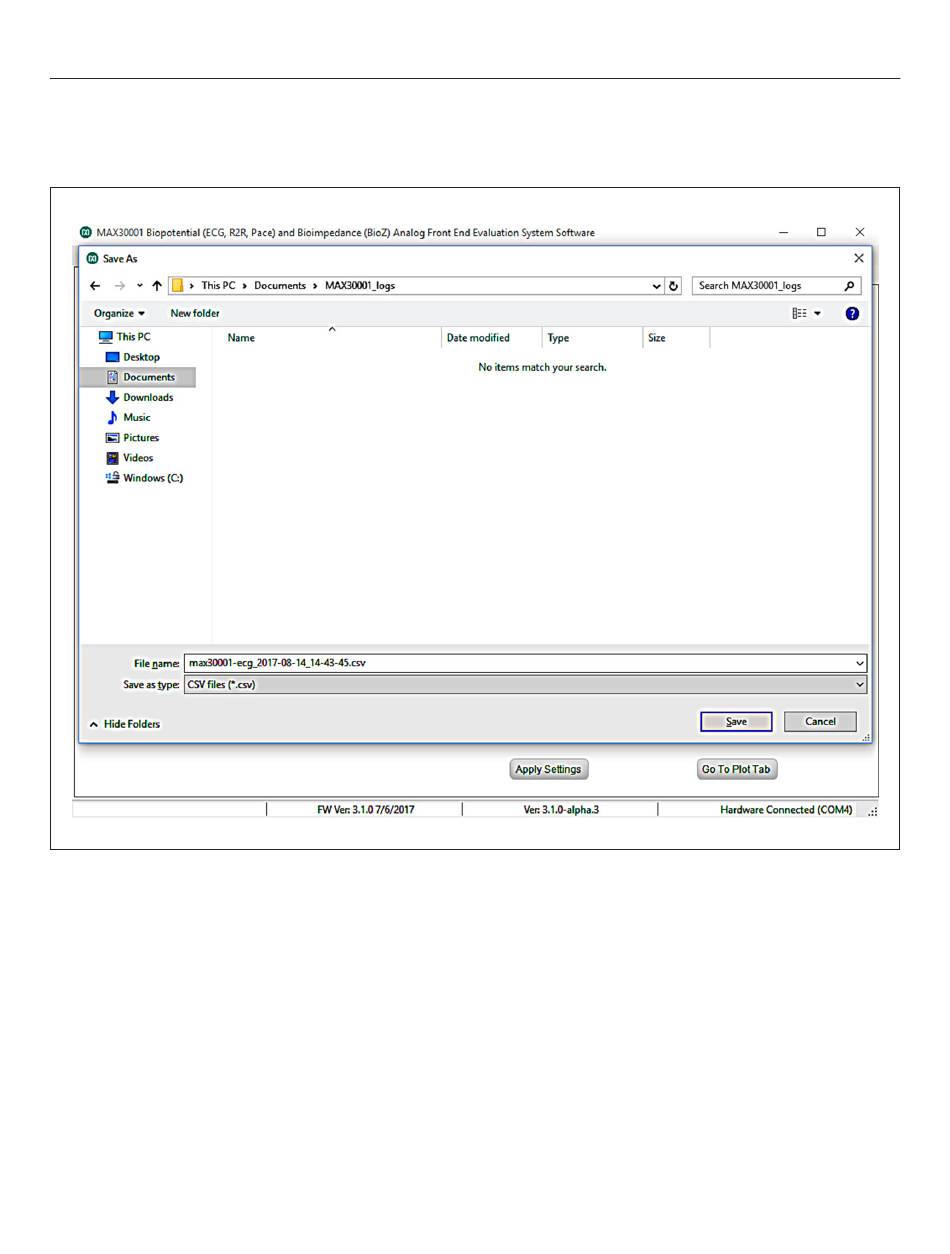Change the view layout icon
This screenshot has height=1254, width=950.
800,313
